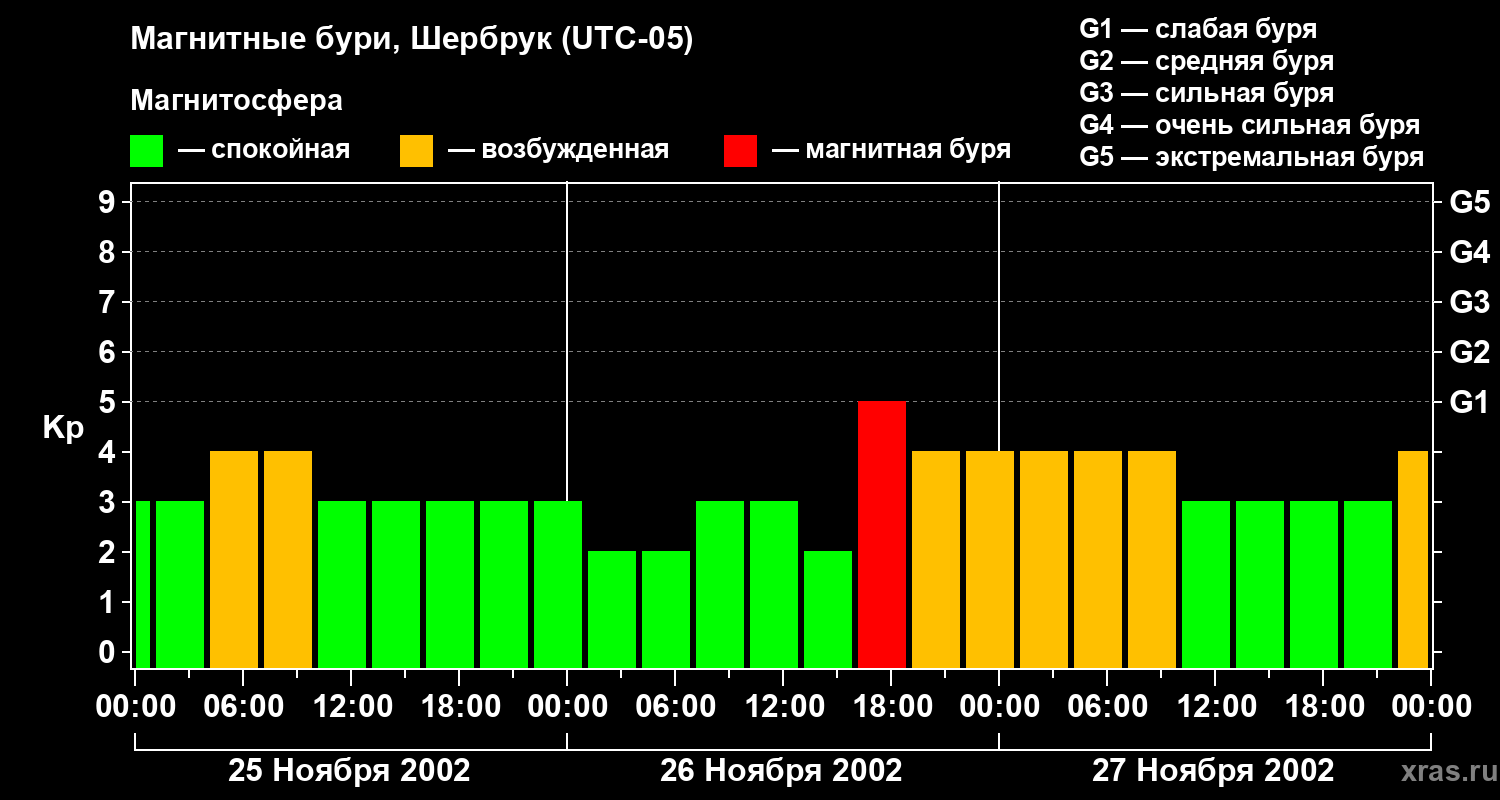The height and width of the screenshot is (800, 1500).
Task: Click the "— возбужденная" legend label
Action: (x=558, y=150)
